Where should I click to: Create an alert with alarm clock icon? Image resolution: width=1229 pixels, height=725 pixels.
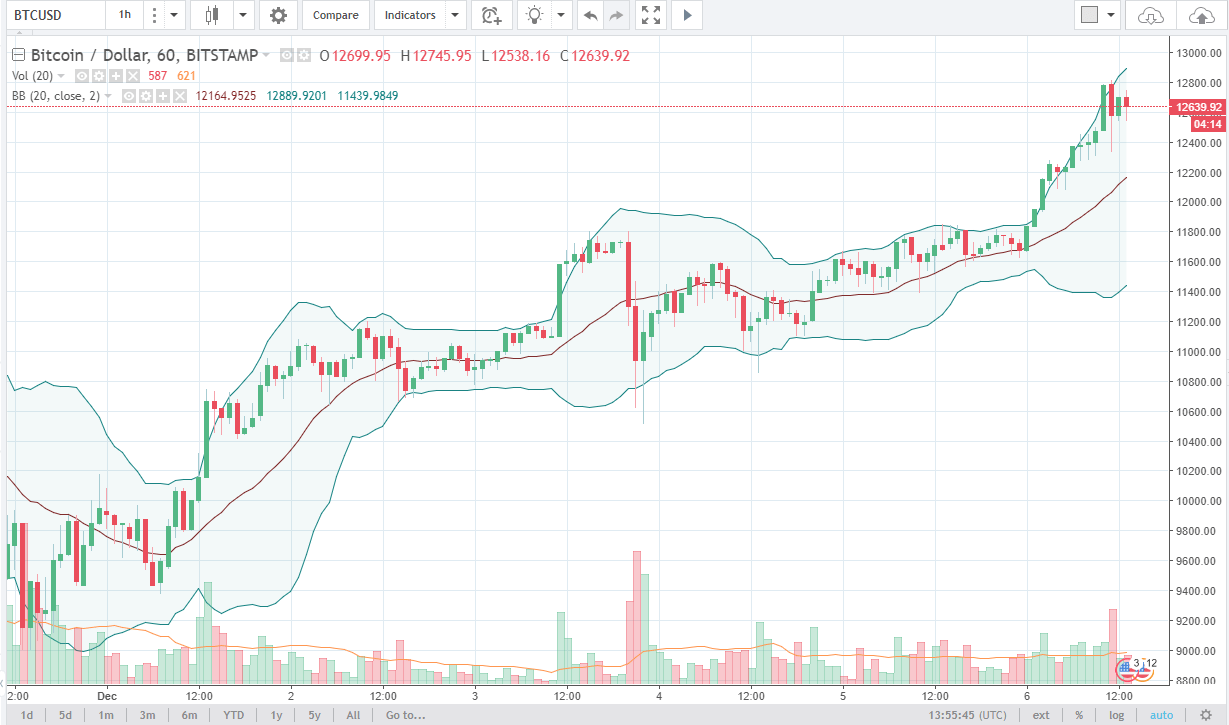[x=491, y=15]
